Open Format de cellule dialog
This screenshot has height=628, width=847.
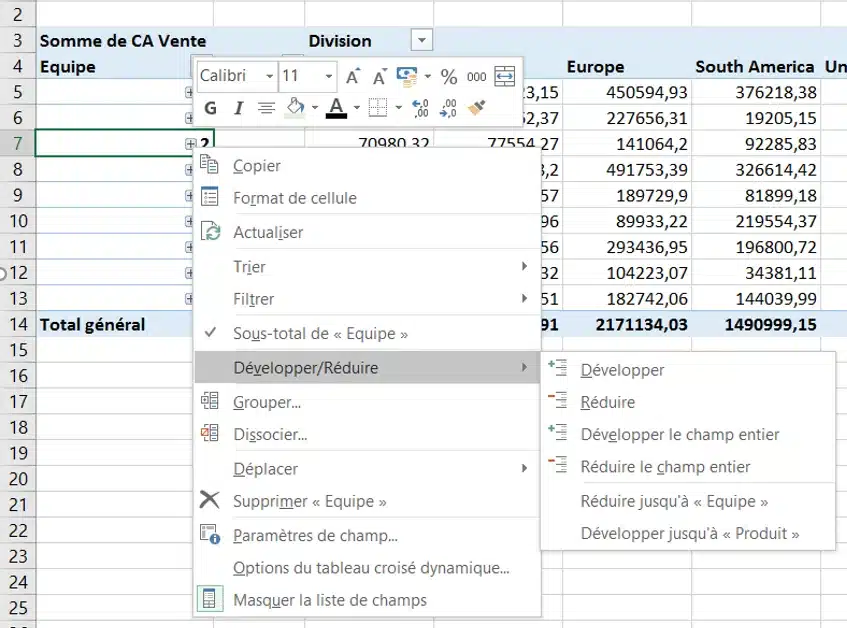coord(367,198)
